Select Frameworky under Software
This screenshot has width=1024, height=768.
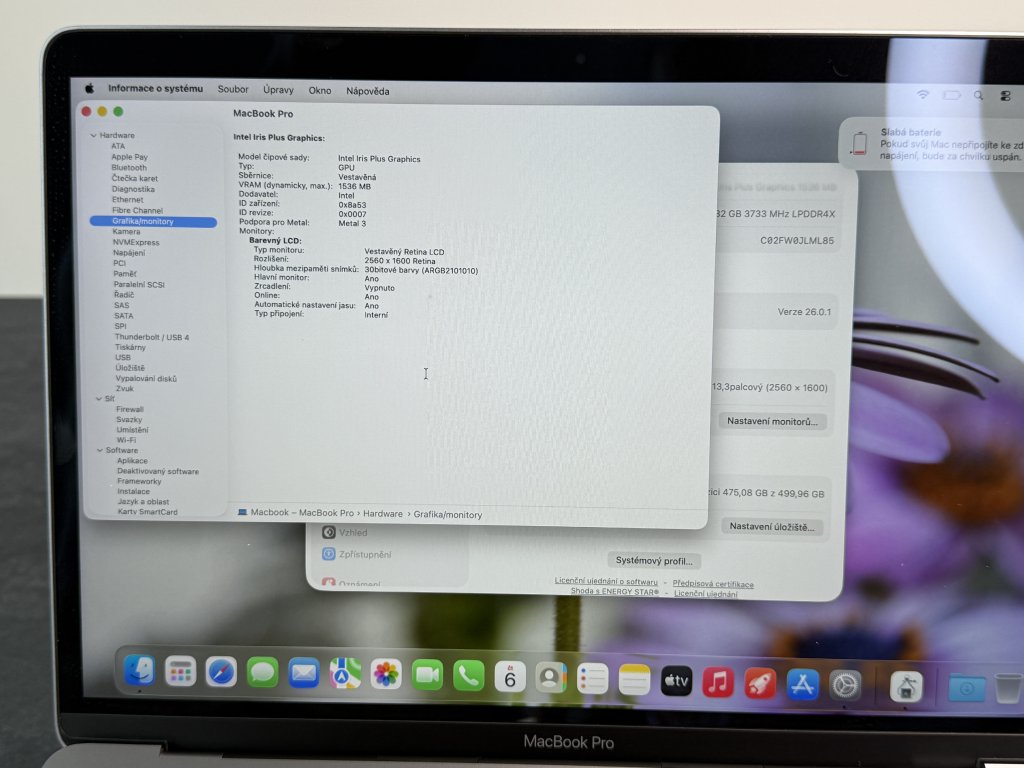[139, 481]
